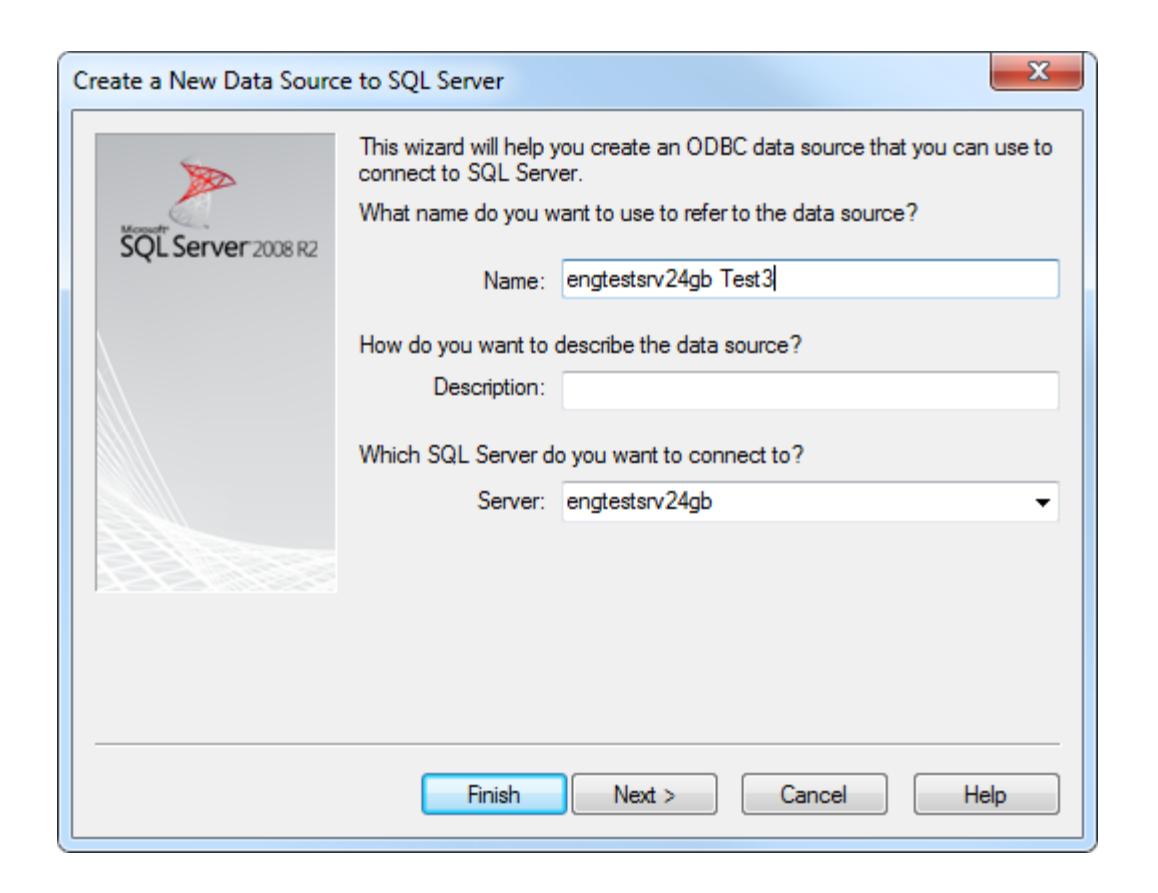Screen dimensions: 1158x893
Task: Click the SQL Server 2008 R2 banner text
Action: pos(219,245)
